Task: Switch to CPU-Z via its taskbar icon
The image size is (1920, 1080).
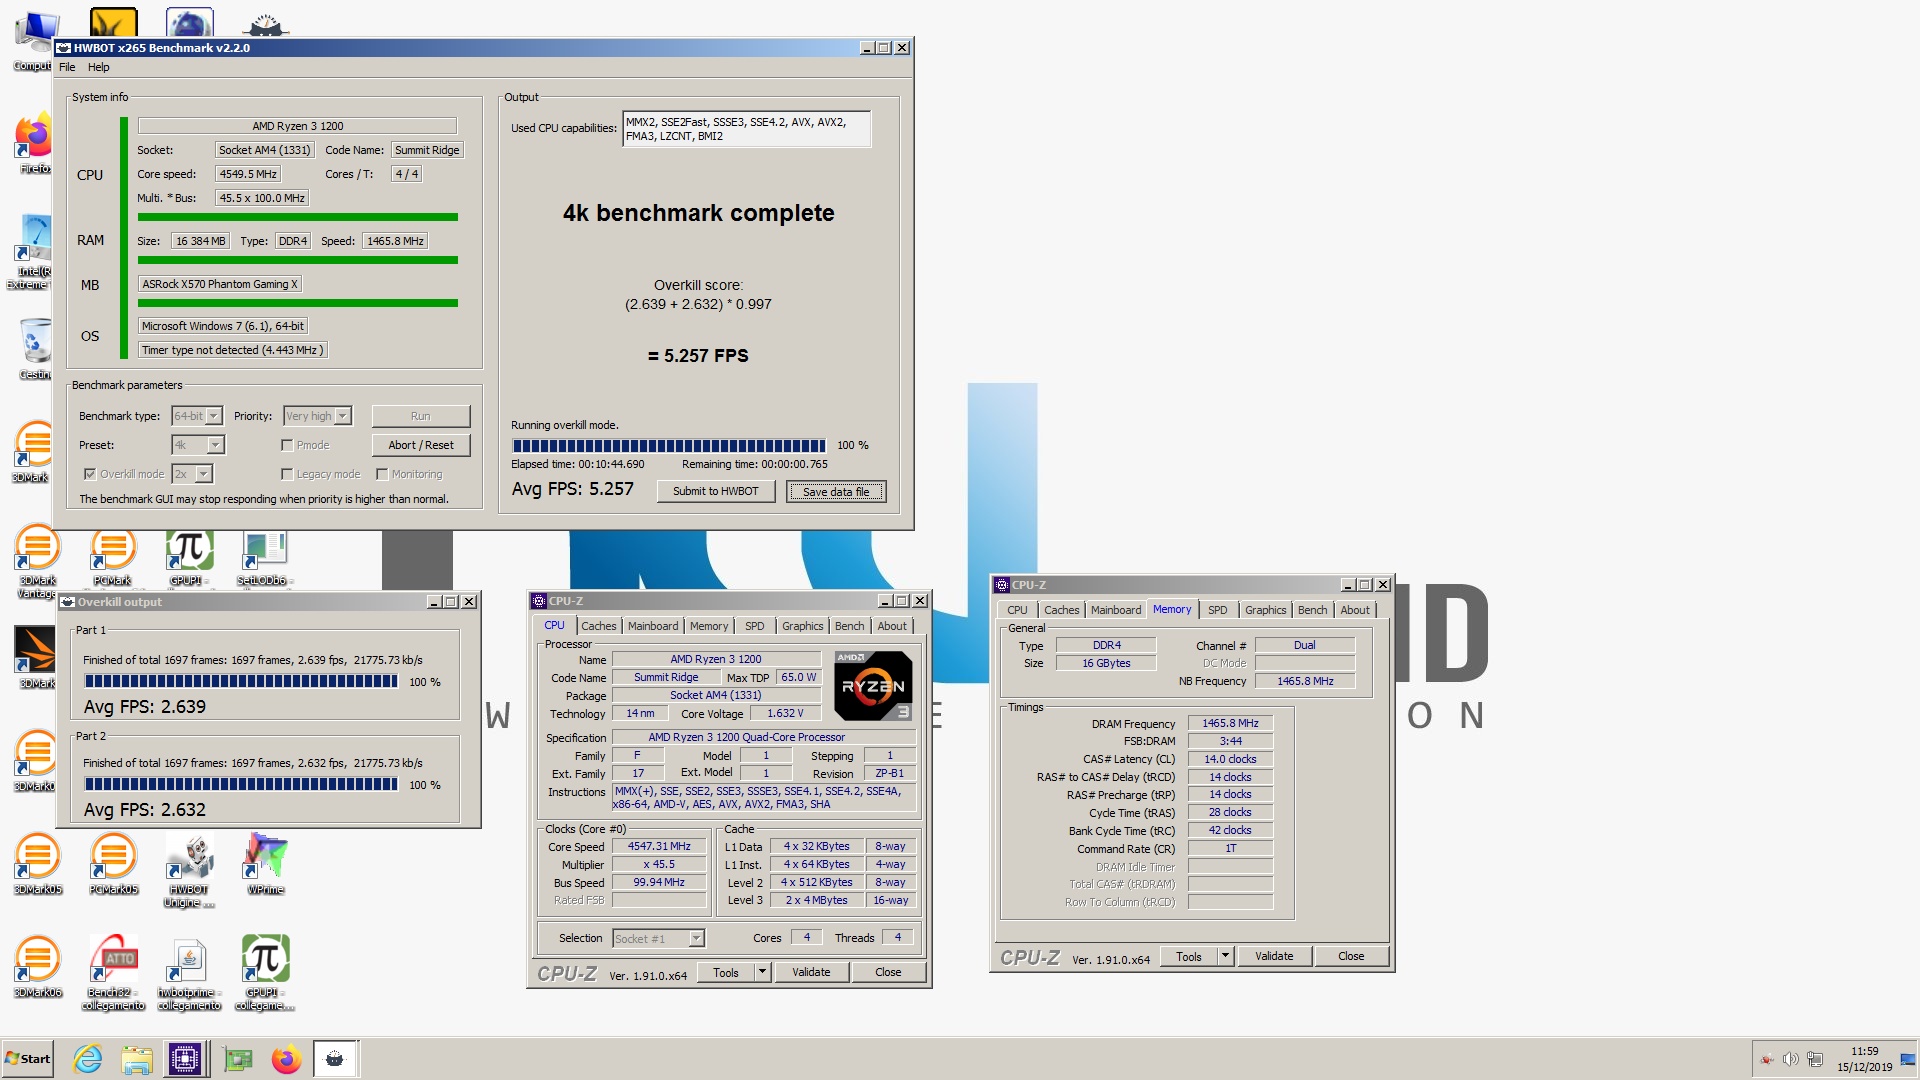Action: coord(185,1059)
